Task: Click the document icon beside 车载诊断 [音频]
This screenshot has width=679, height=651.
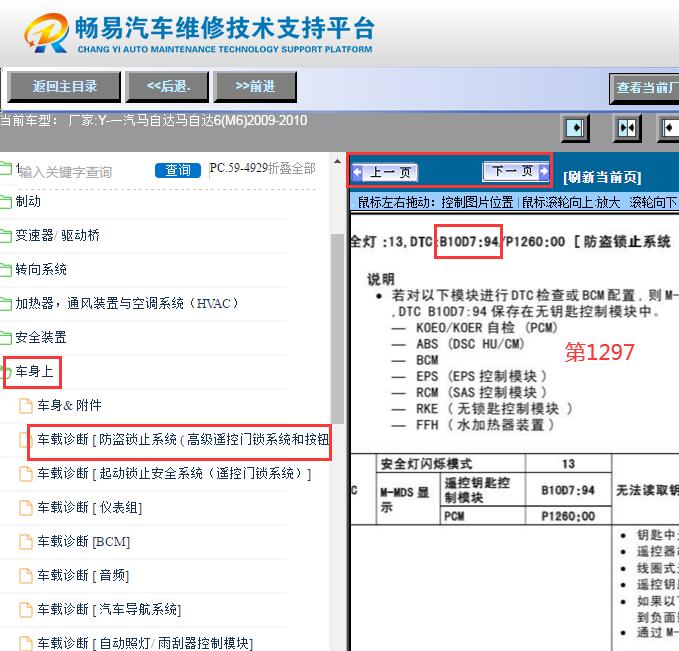Action: pos(26,576)
